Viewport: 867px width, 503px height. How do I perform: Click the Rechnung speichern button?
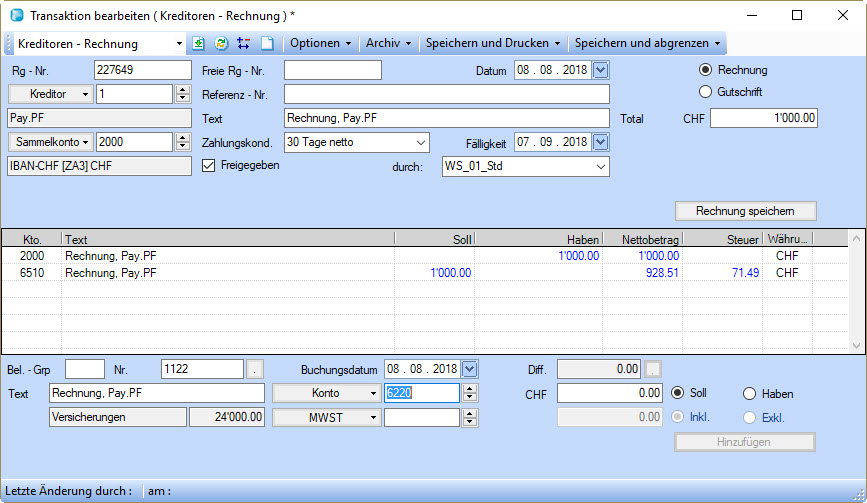tap(745, 211)
